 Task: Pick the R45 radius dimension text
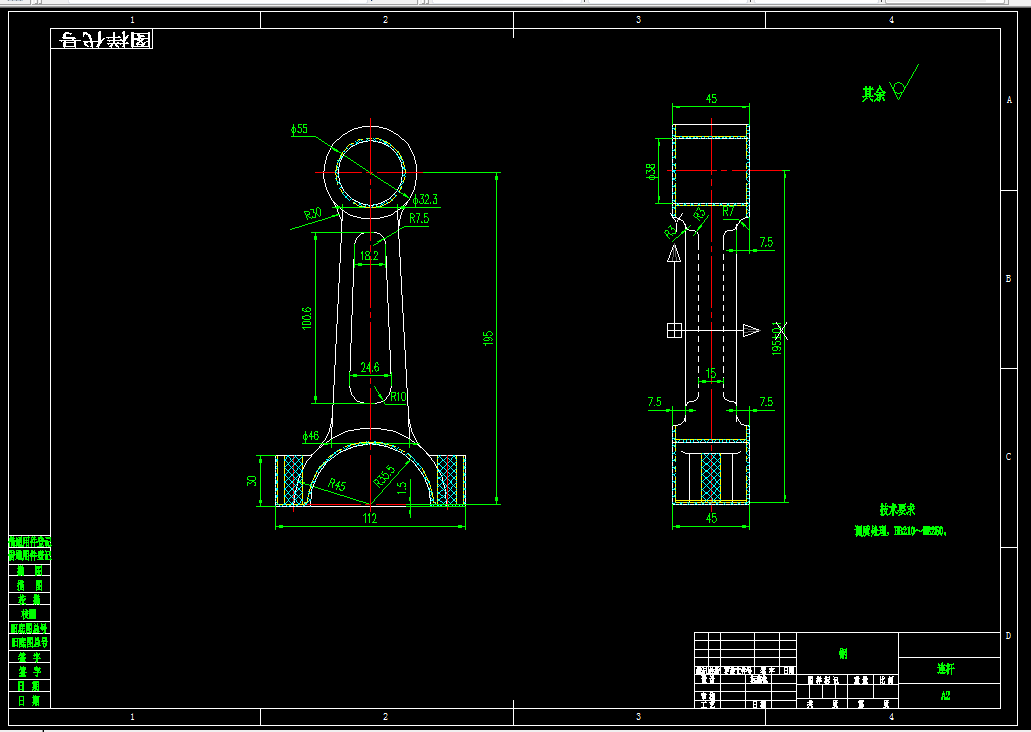pyautogui.click(x=337, y=485)
